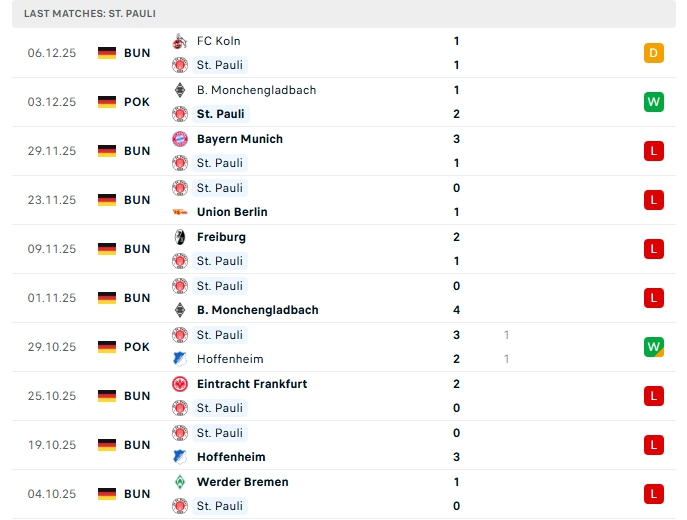Click the red L badge for Bayern Munich match
Image resolution: width=687 pixels, height=520 pixels.
pos(654,151)
